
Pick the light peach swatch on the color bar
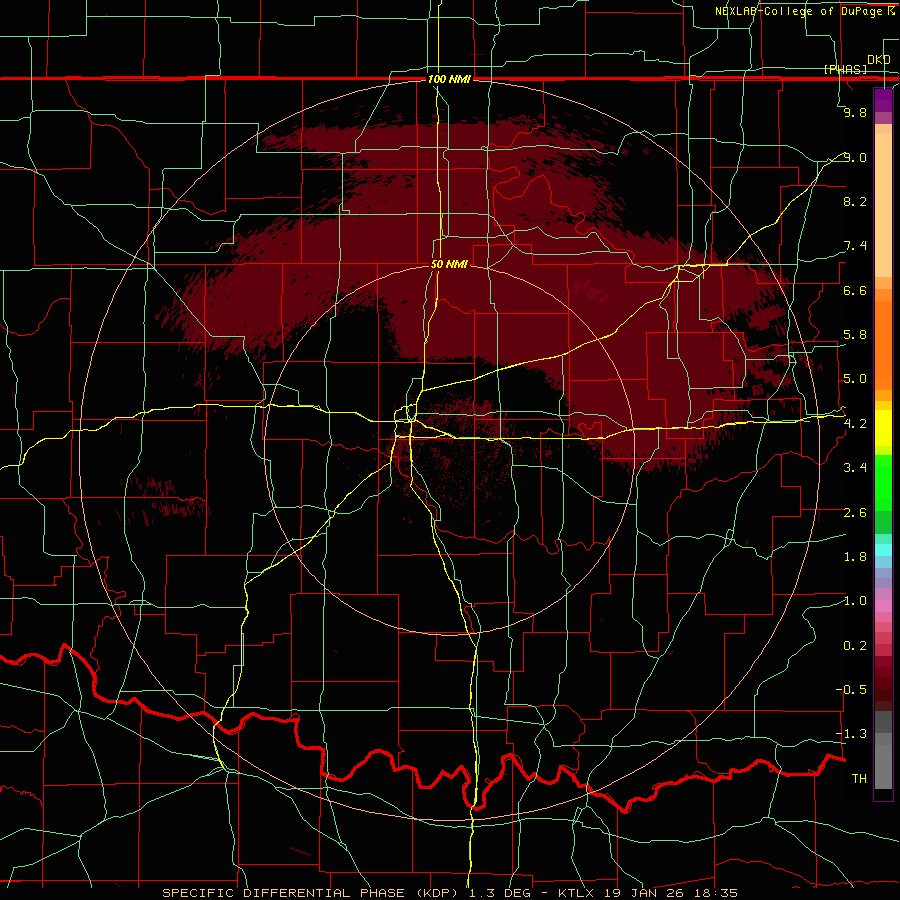click(x=883, y=205)
